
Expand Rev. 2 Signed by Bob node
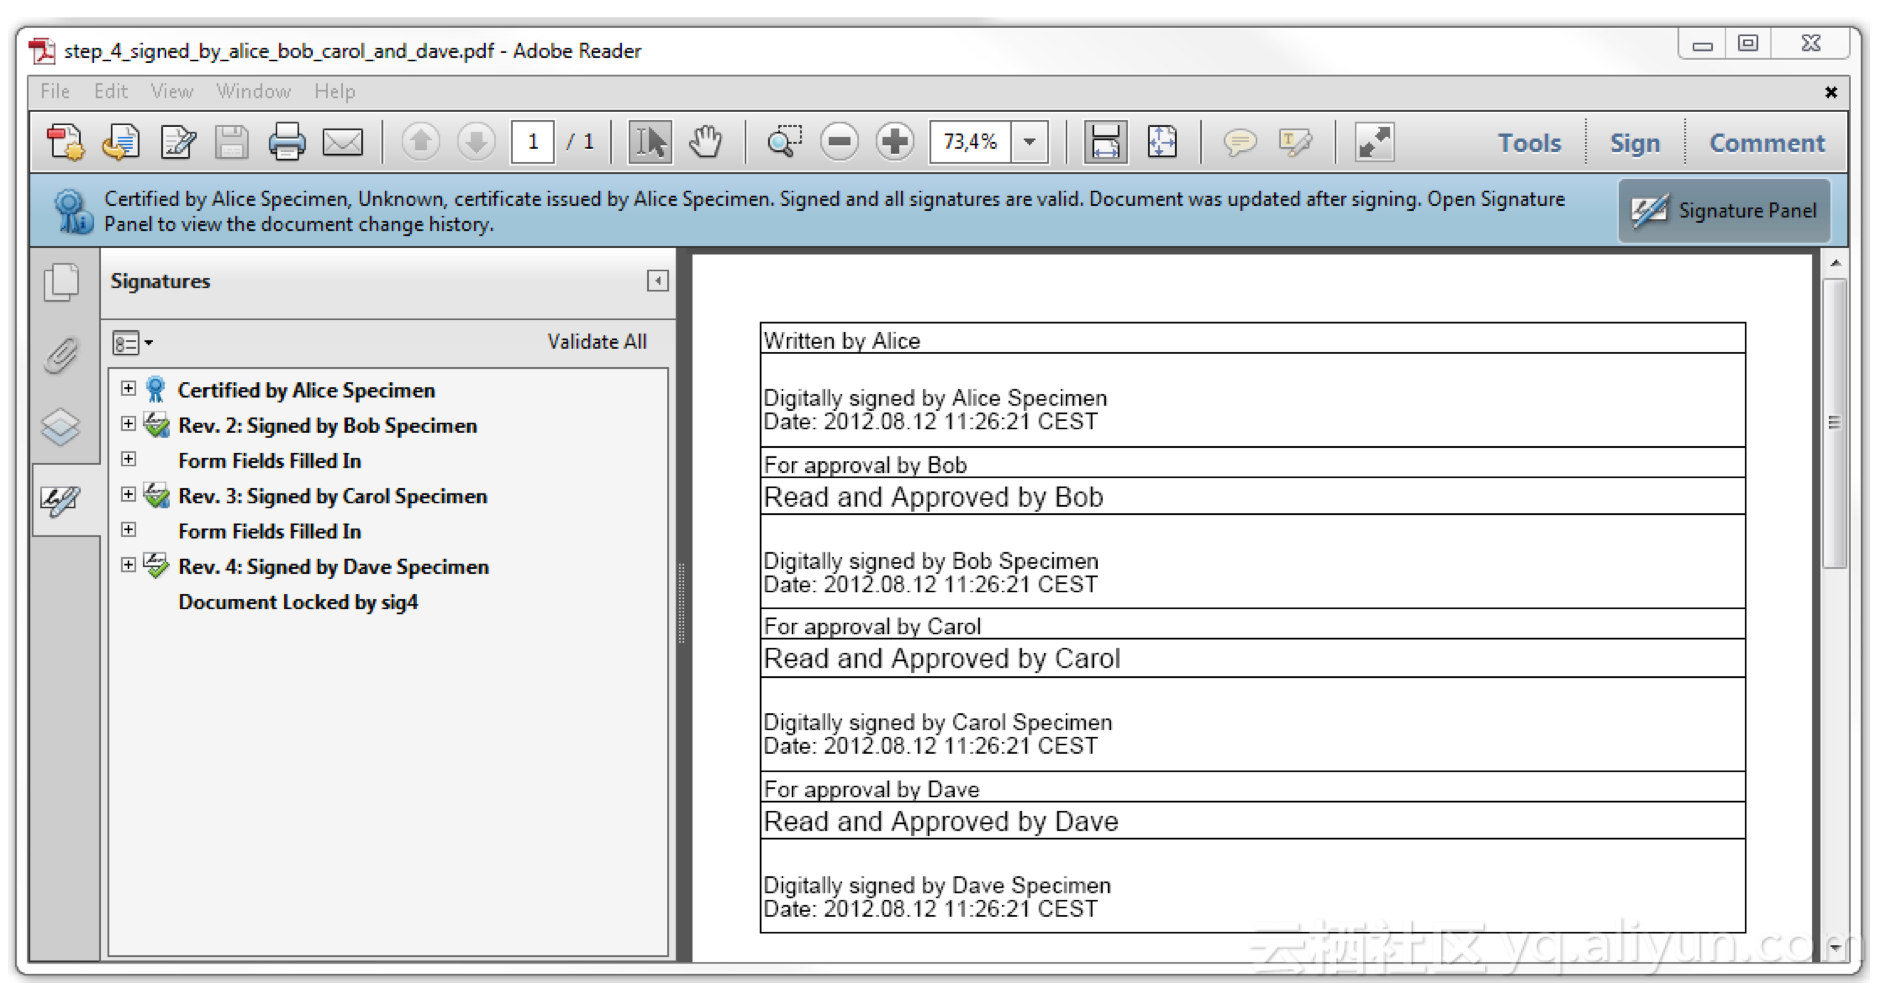coord(128,424)
